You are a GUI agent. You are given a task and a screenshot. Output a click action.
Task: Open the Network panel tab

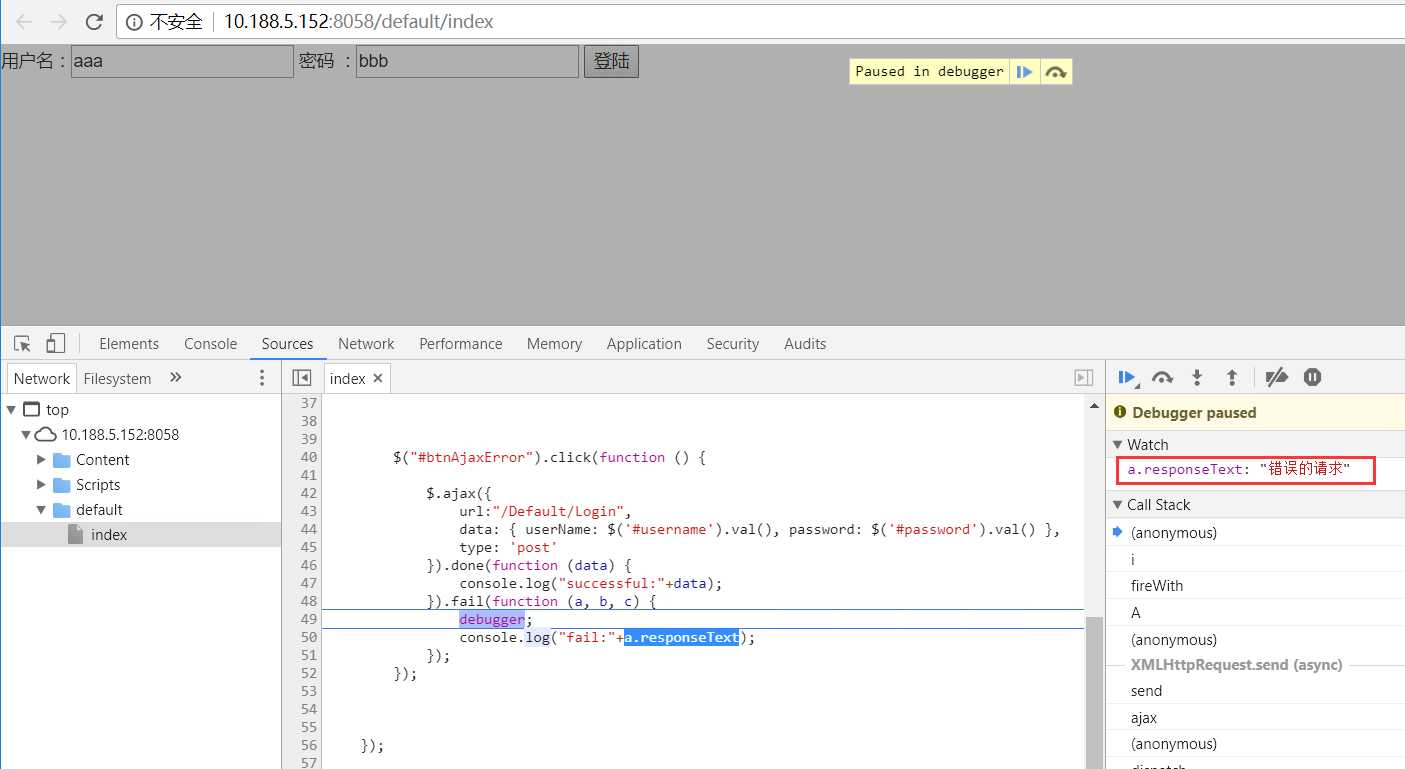(366, 344)
